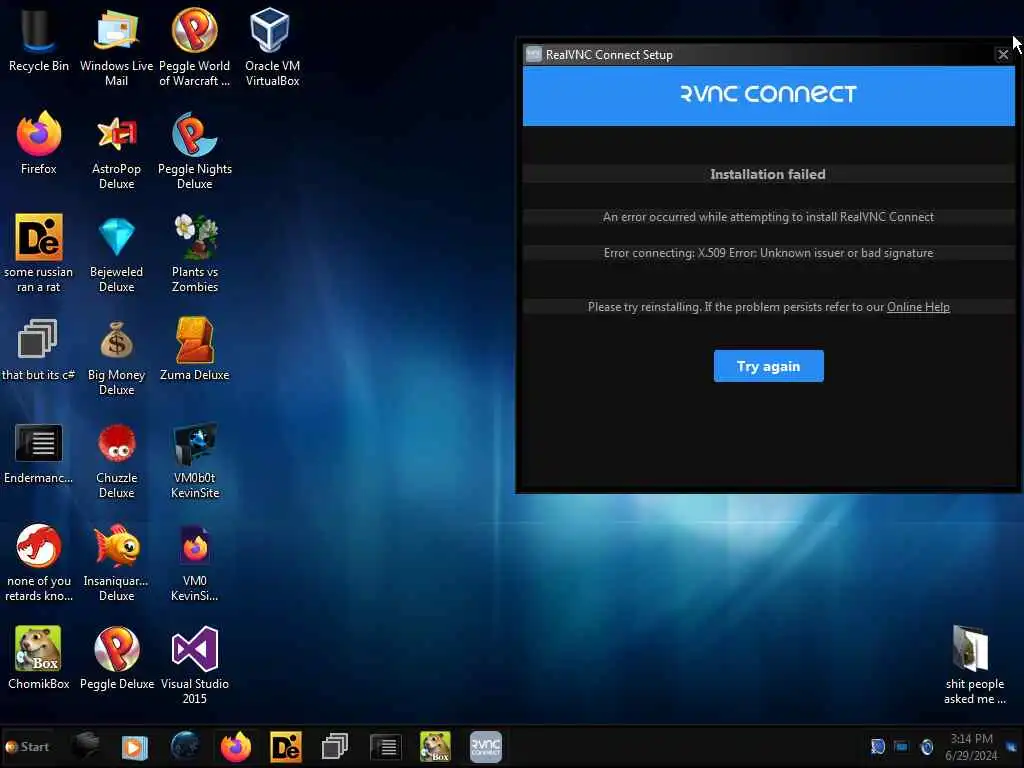
Task: Select Peggle Nights Deluxe desktop icon
Action: click(195, 150)
